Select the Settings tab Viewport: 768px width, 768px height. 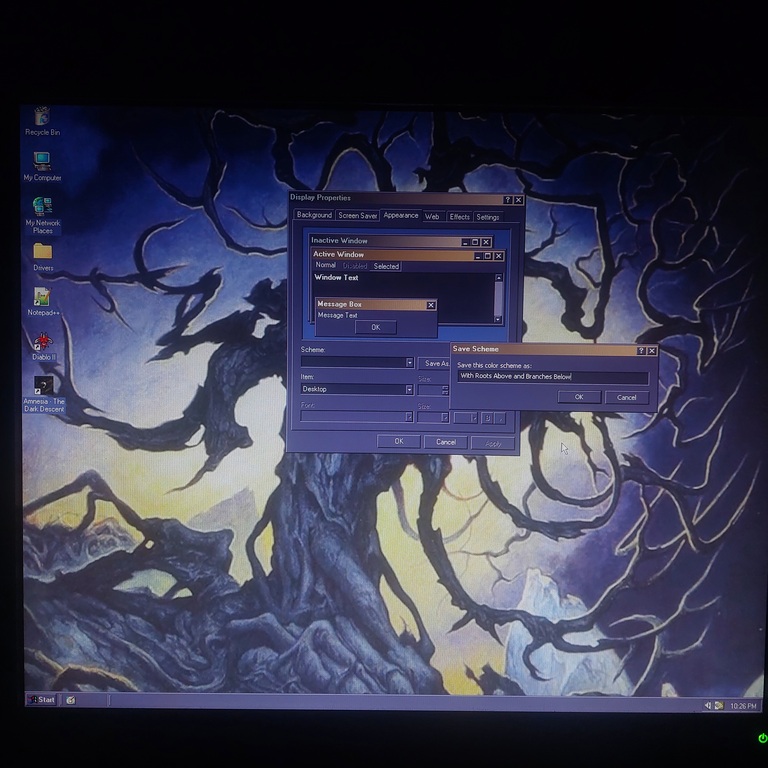488,216
